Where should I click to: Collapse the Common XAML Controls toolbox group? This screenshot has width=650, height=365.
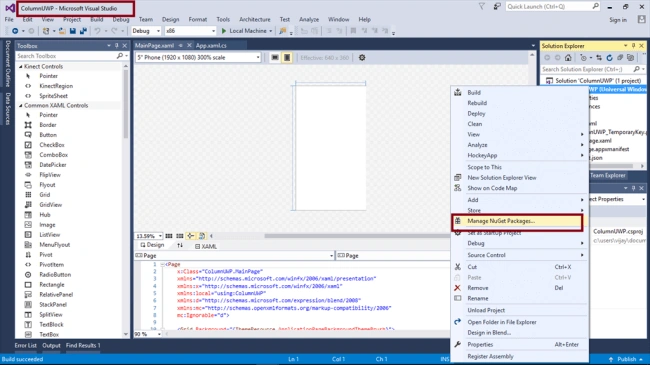tap(21, 105)
